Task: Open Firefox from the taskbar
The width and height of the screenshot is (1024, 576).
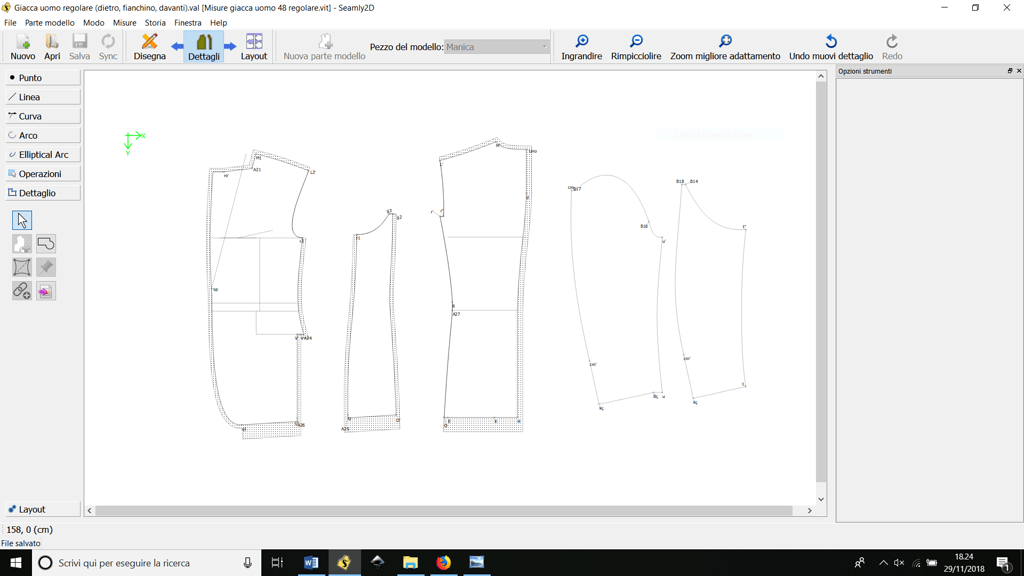Action: pyautogui.click(x=443, y=562)
